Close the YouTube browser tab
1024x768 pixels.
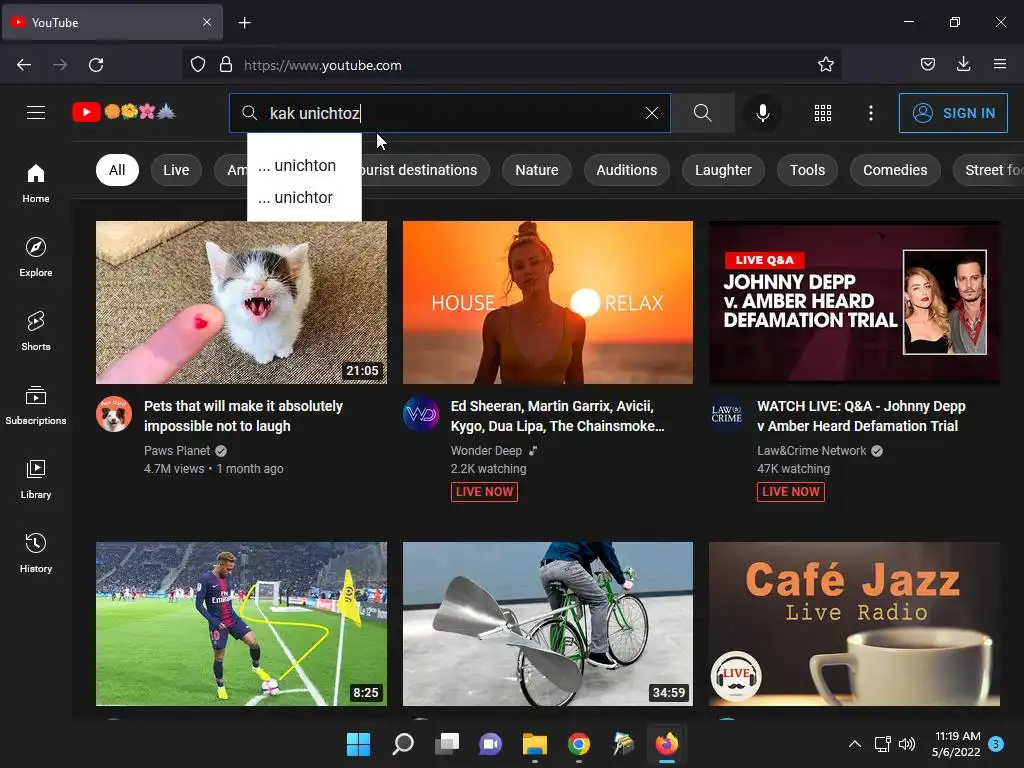pos(207,22)
